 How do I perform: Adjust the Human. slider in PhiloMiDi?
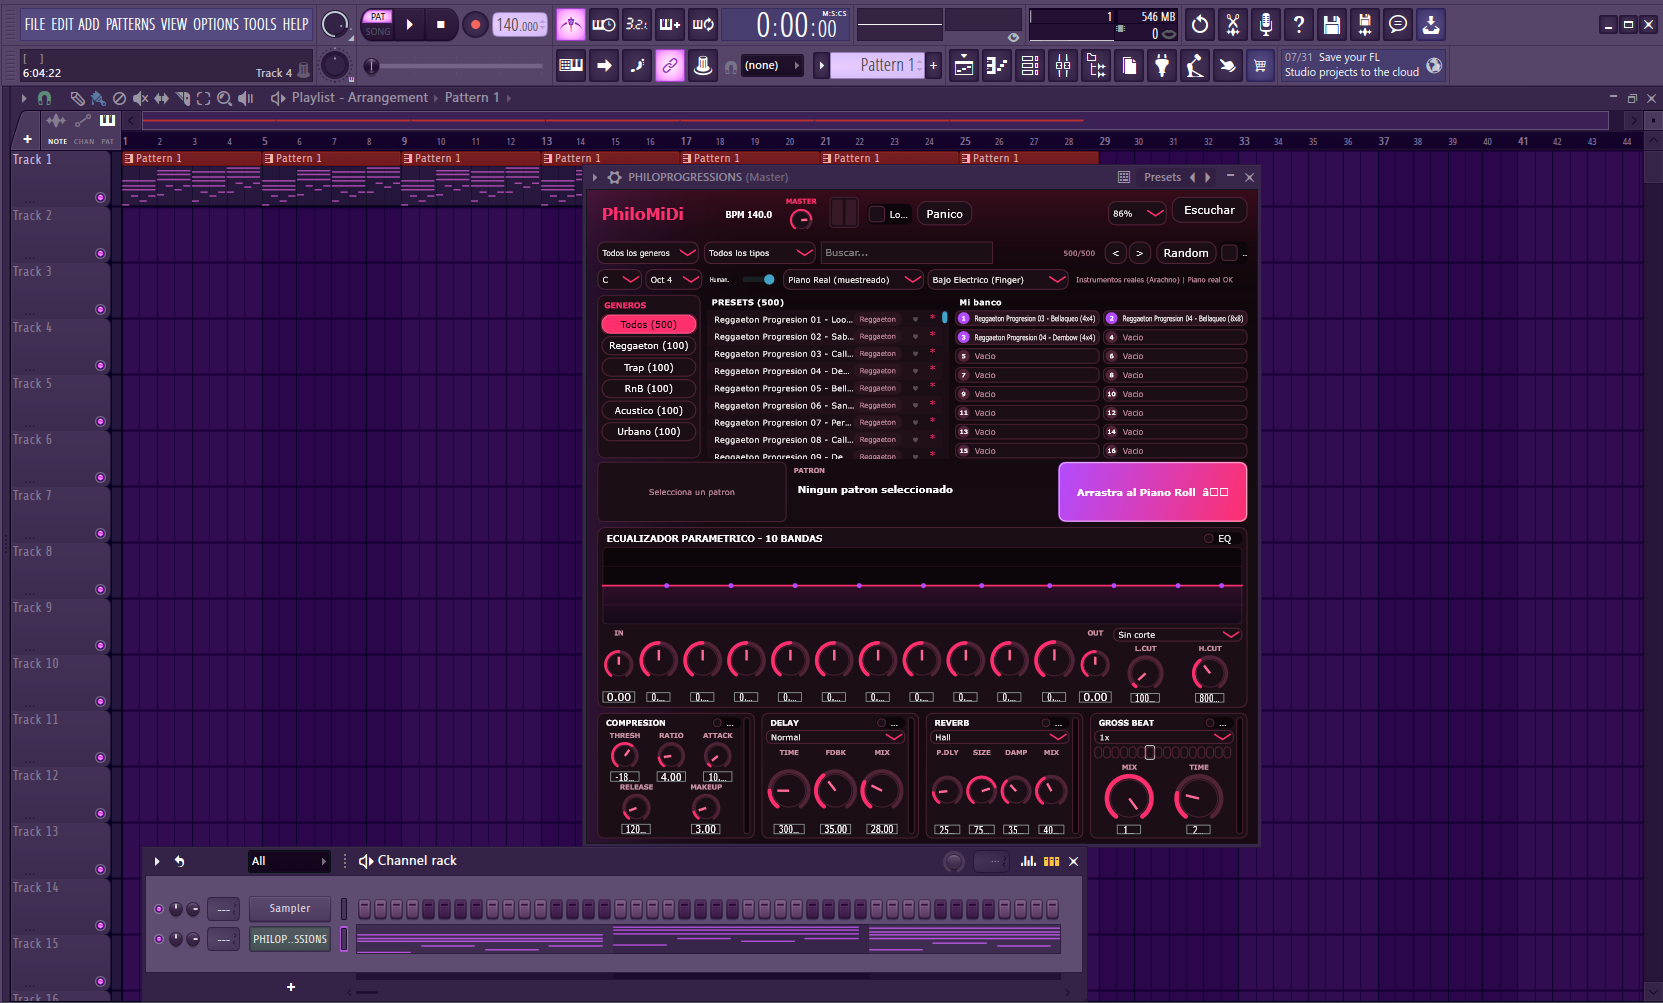click(758, 280)
